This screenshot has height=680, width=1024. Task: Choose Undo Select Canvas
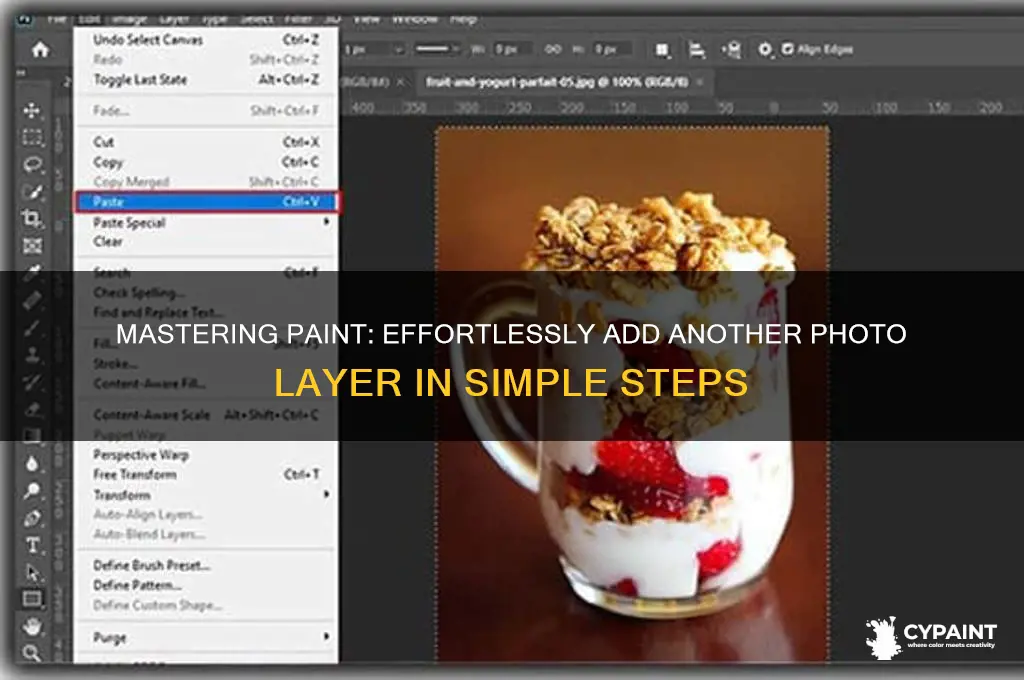206,40
